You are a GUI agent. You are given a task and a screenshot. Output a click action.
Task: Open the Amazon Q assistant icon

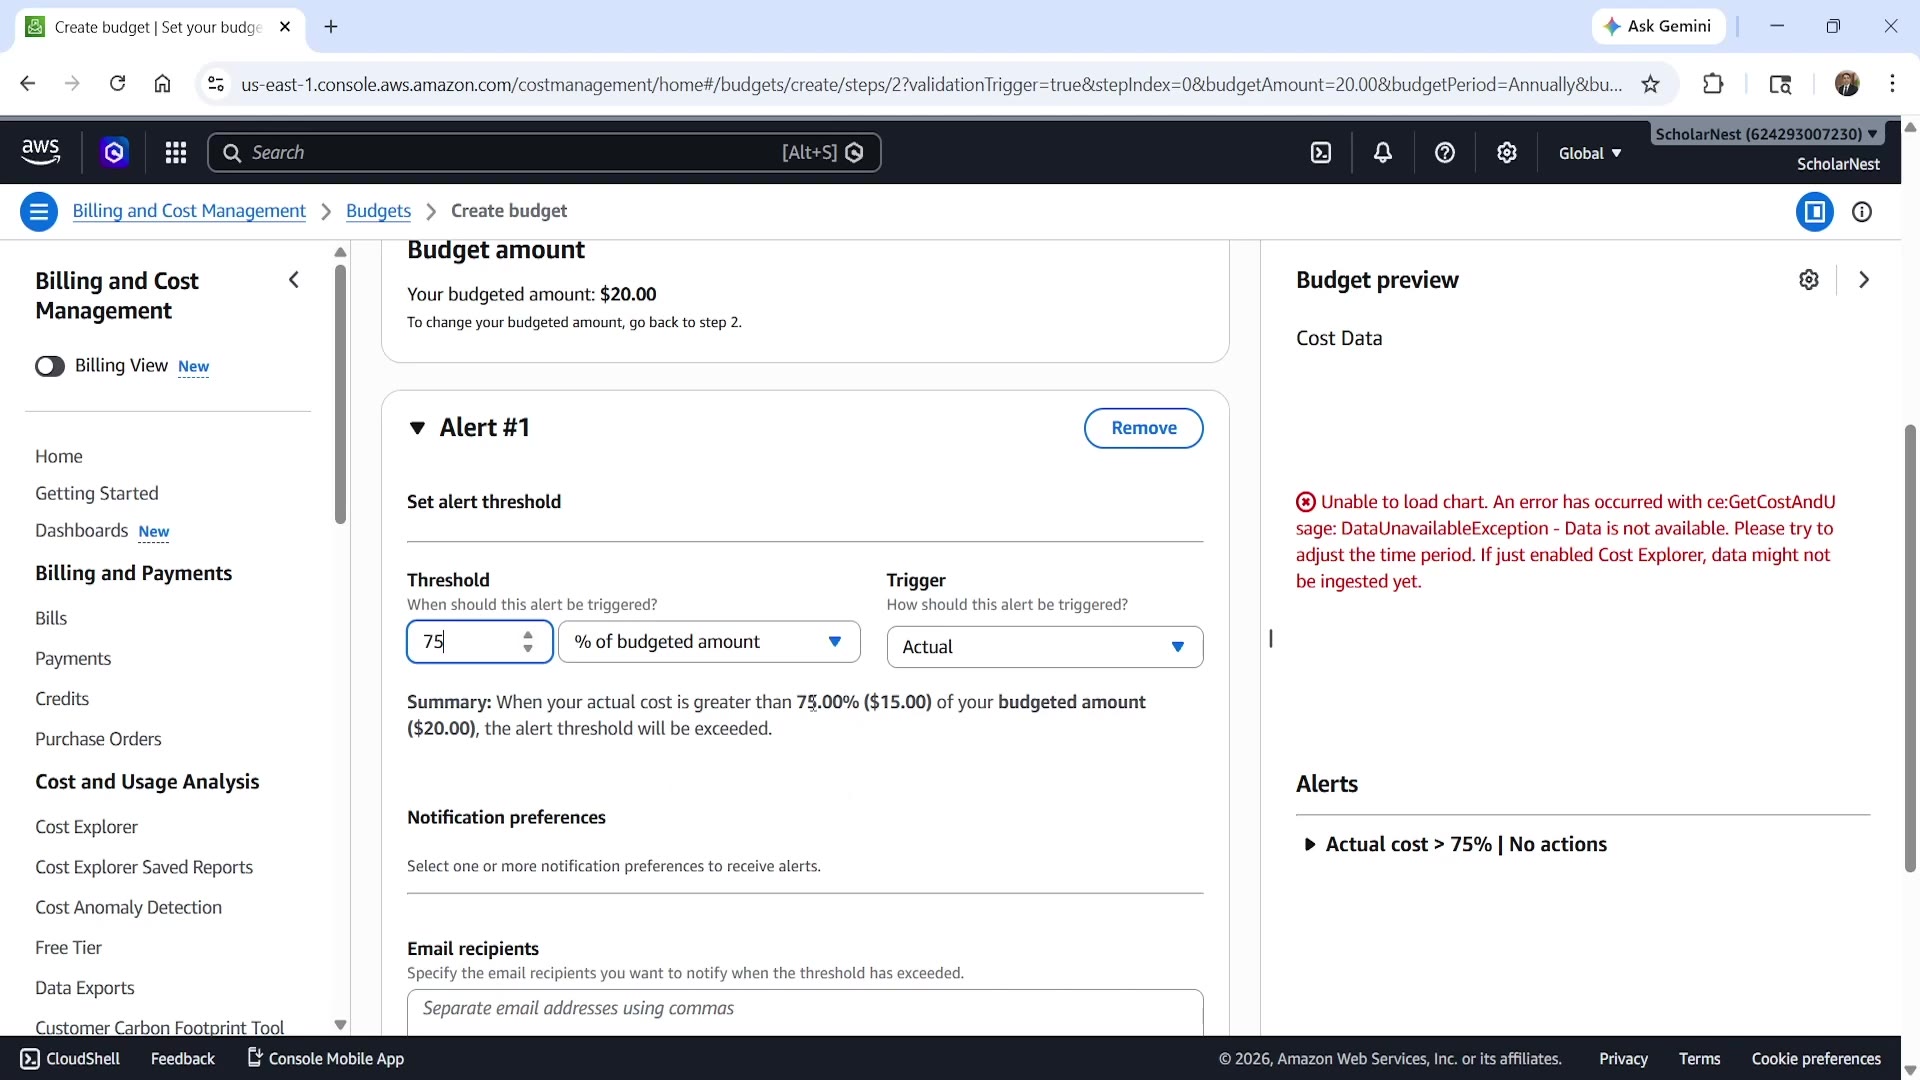pyautogui.click(x=114, y=152)
